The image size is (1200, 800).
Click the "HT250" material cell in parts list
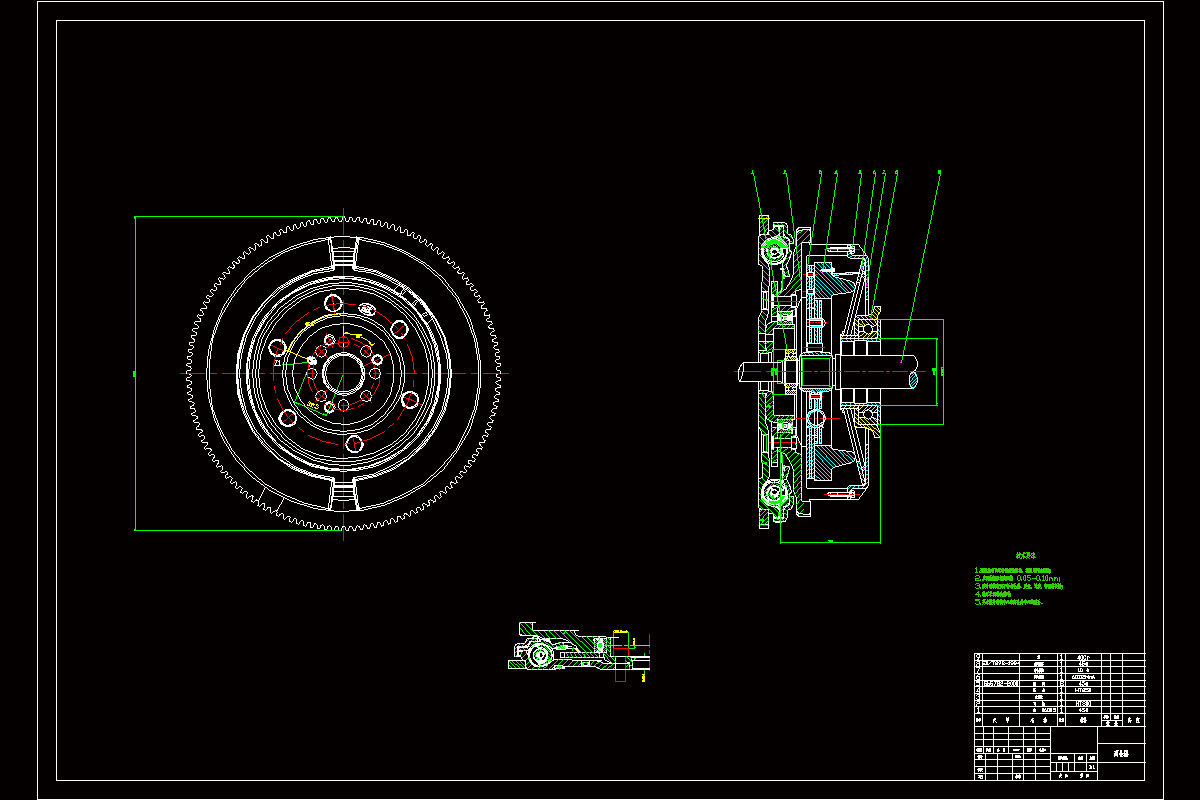click(1083, 690)
